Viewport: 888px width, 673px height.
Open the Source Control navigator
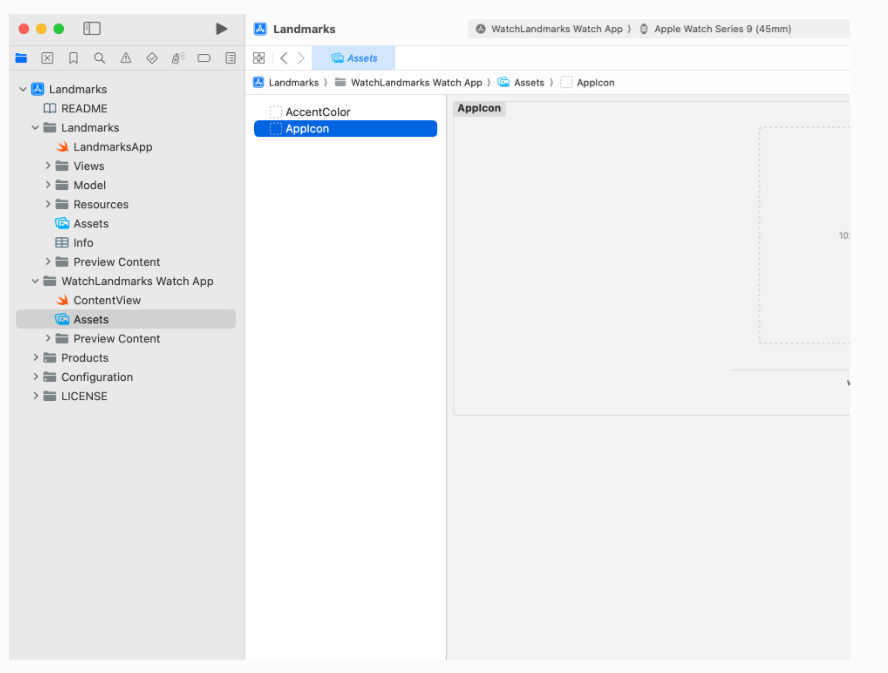point(48,58)
